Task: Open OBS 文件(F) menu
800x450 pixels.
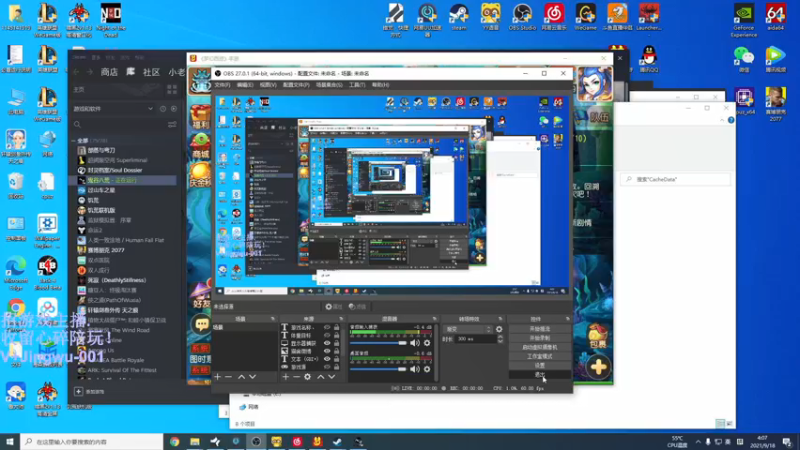Action: pos(222,85)
